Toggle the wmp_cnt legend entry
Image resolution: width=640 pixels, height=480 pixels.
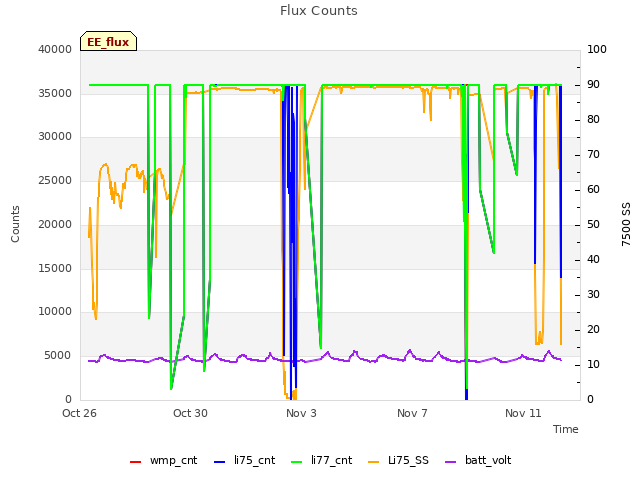coord(163,461)
